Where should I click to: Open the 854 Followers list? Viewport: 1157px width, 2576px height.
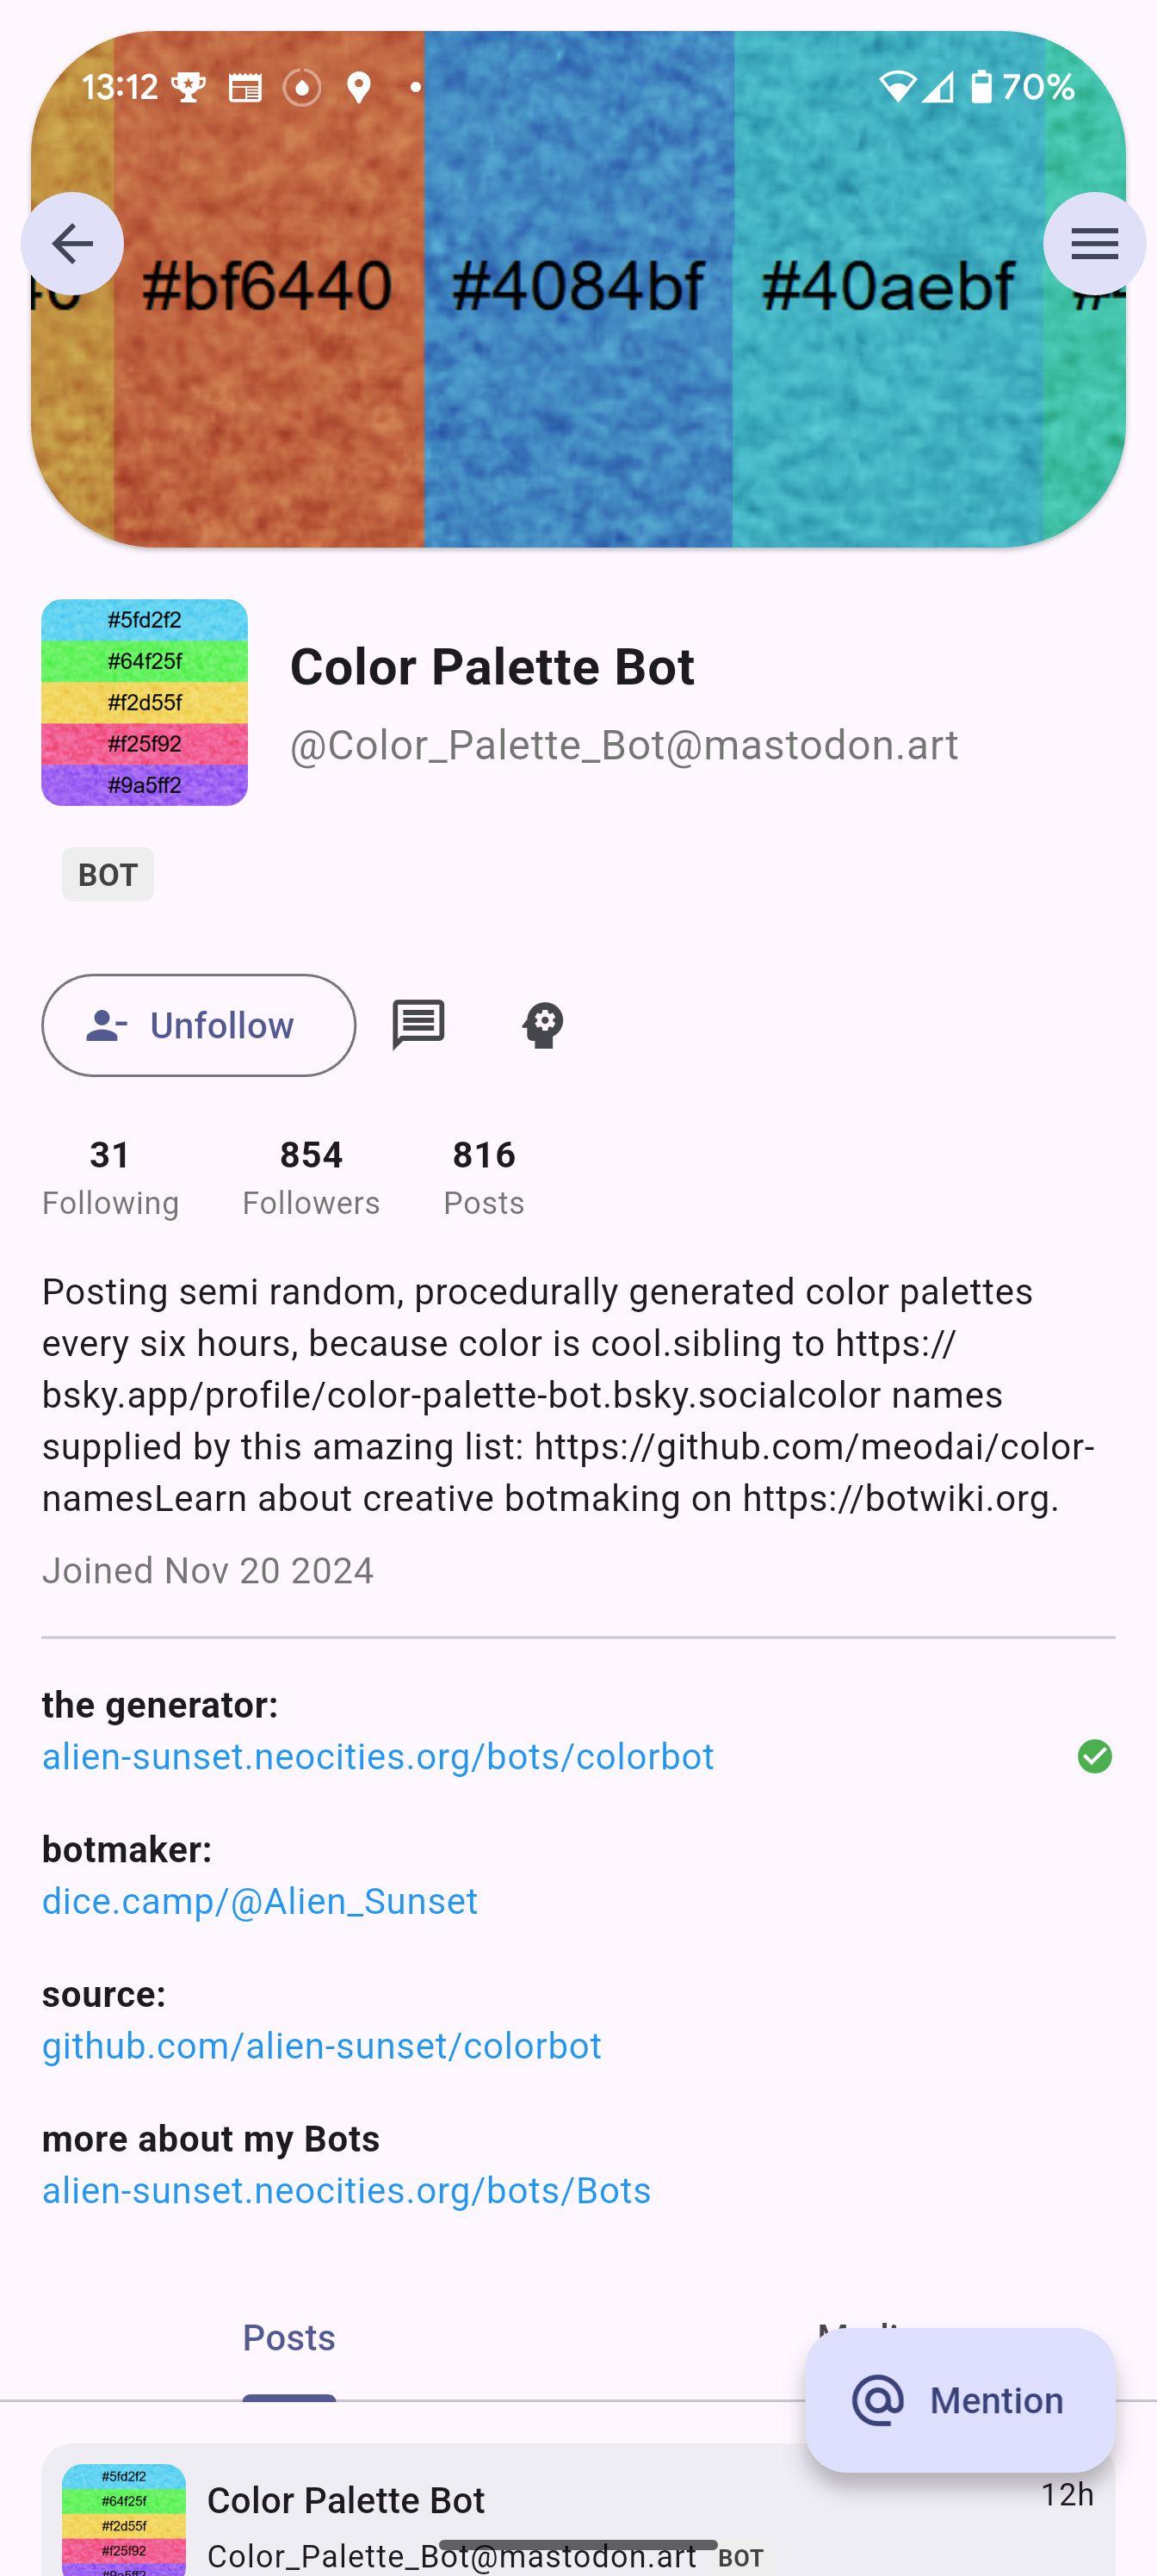coord(311,1177)
